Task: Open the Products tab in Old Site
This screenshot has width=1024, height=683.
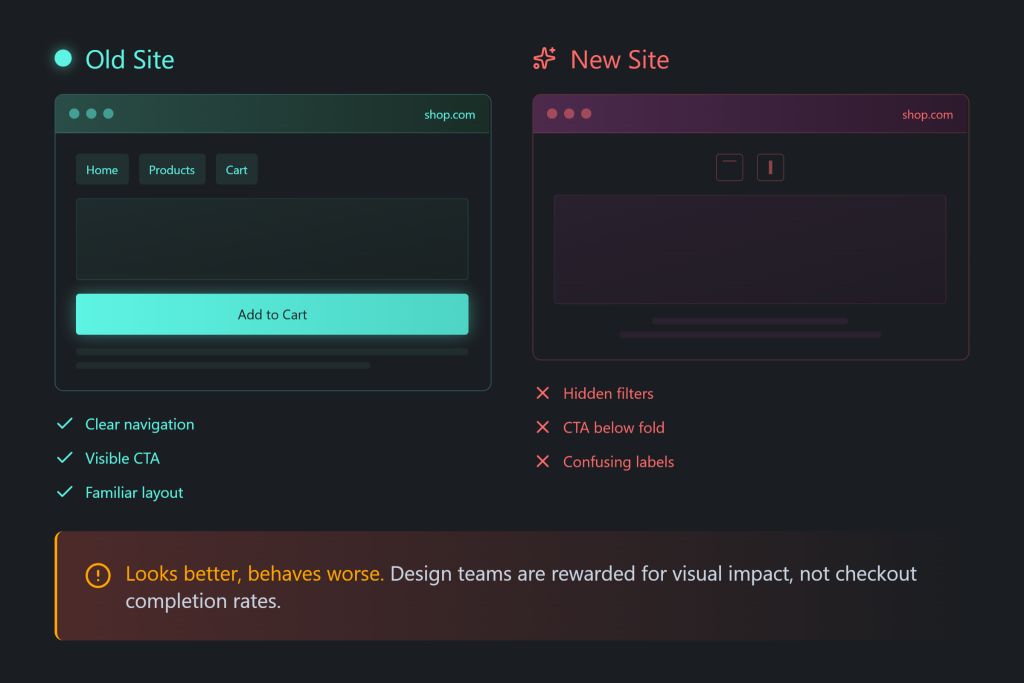Action: [172, 170]
